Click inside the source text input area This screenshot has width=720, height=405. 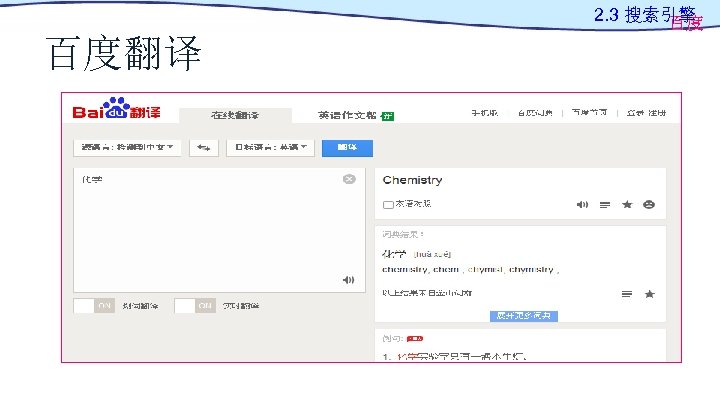[219, 230]
